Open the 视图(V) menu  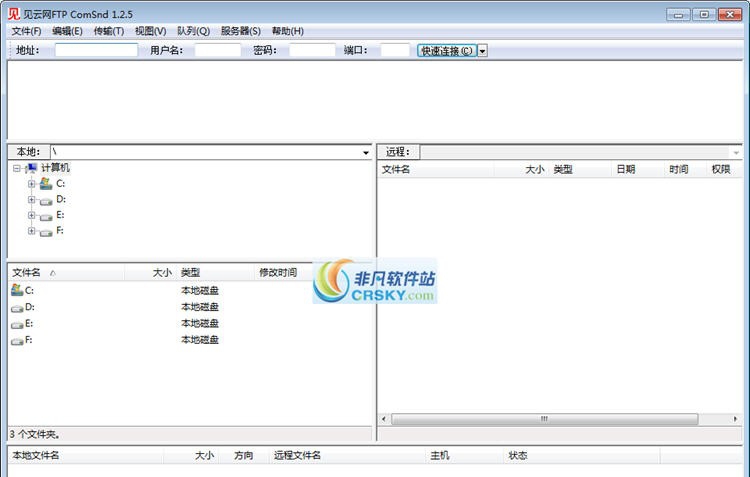[150, 31]
